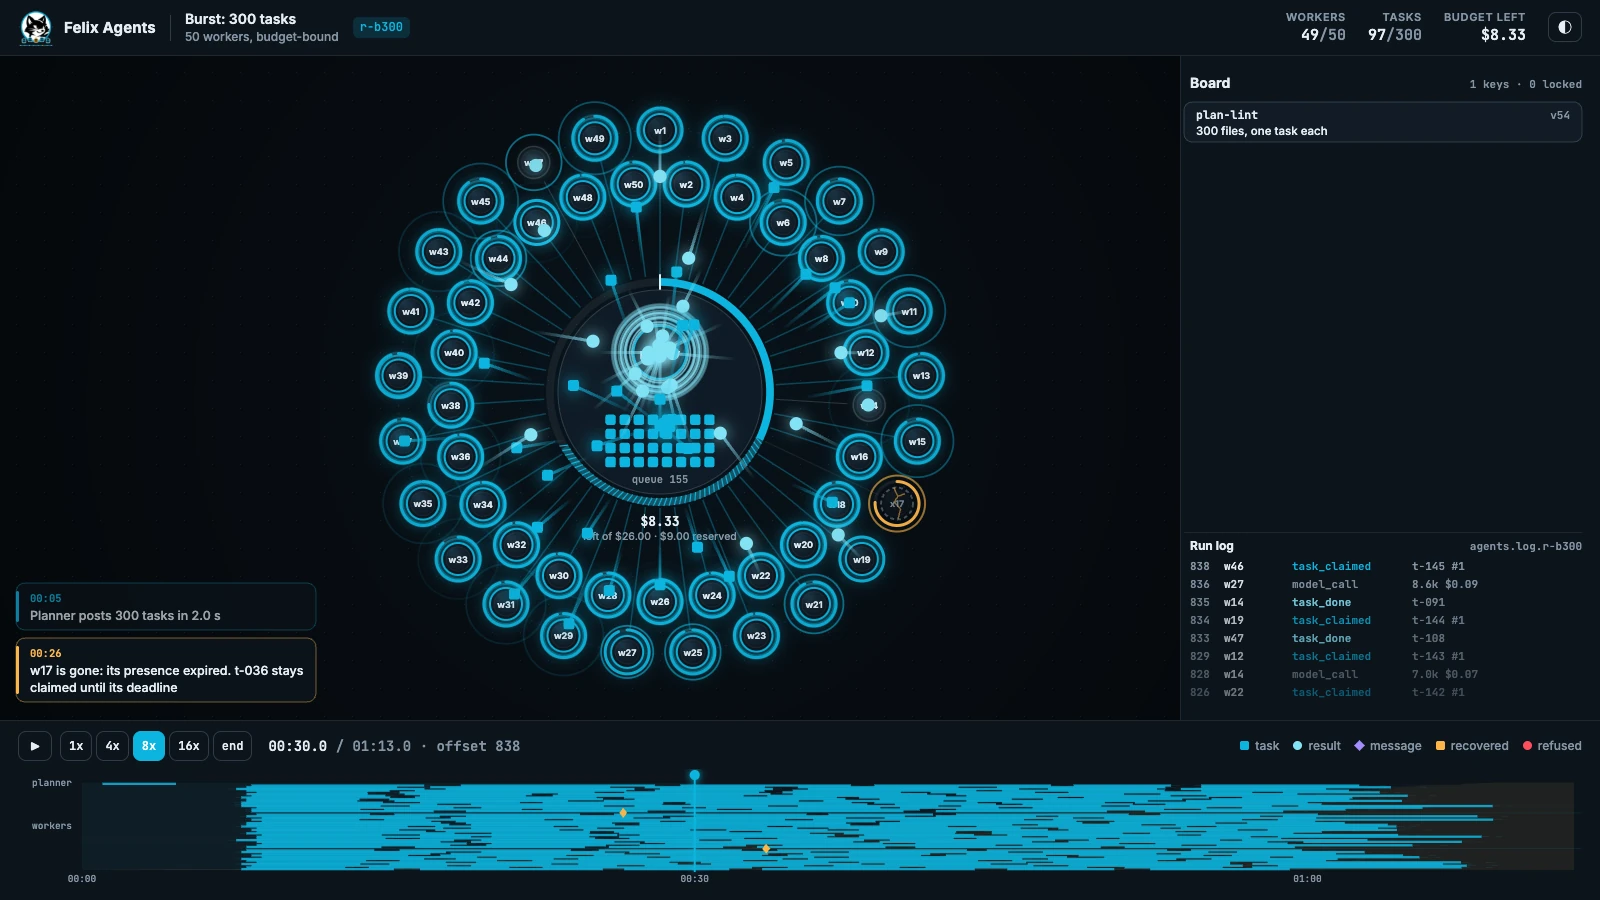This screenshot has height=900, width=1600.
Task: Select worker node w29
Action: pyautogui.click(x=564, y=636)
